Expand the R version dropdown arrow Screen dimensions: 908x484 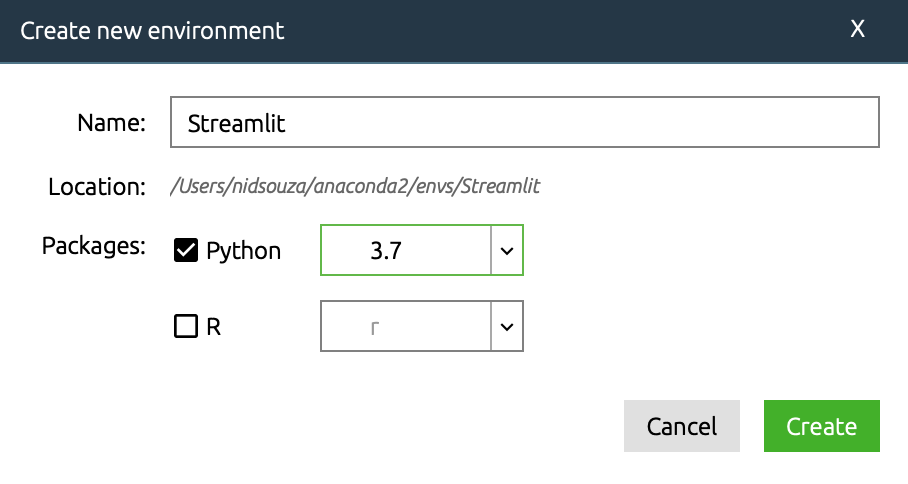(507, 327)
